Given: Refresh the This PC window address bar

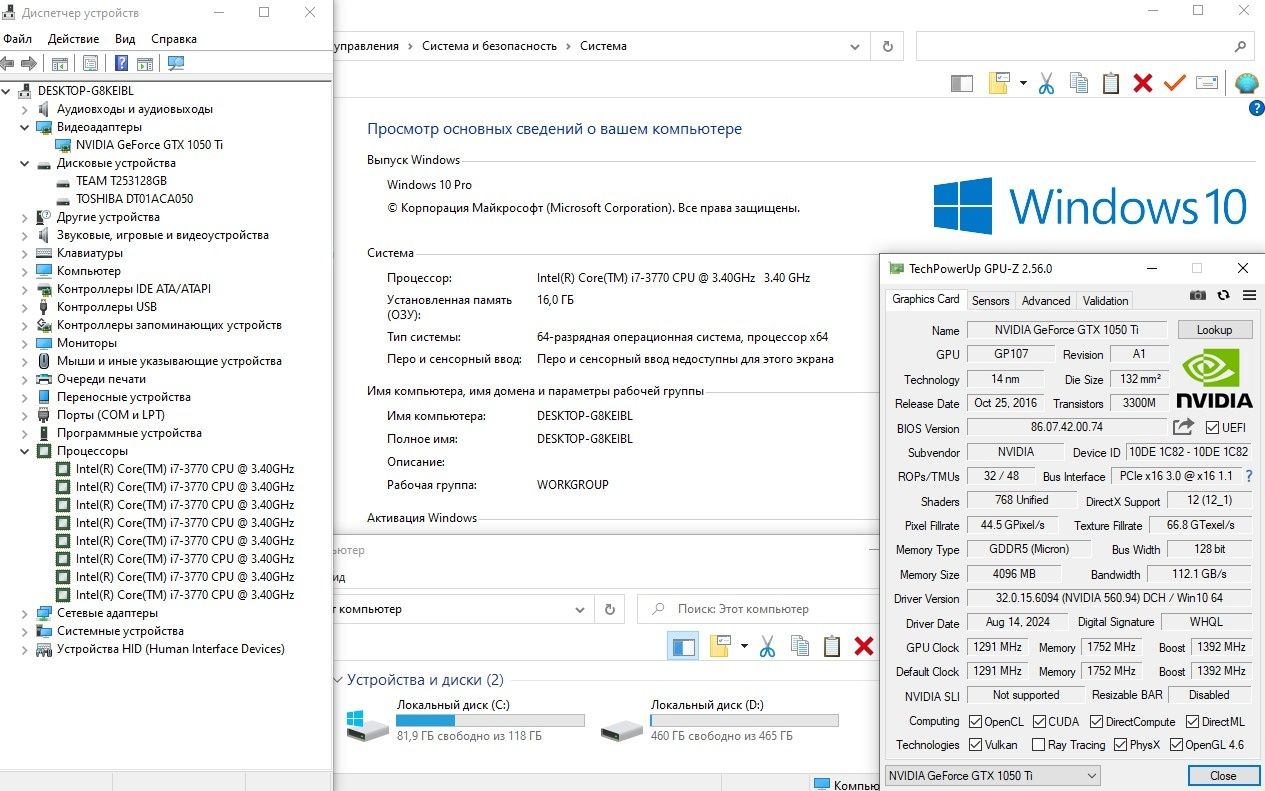Looking at the screenshot, I should 609,609.
